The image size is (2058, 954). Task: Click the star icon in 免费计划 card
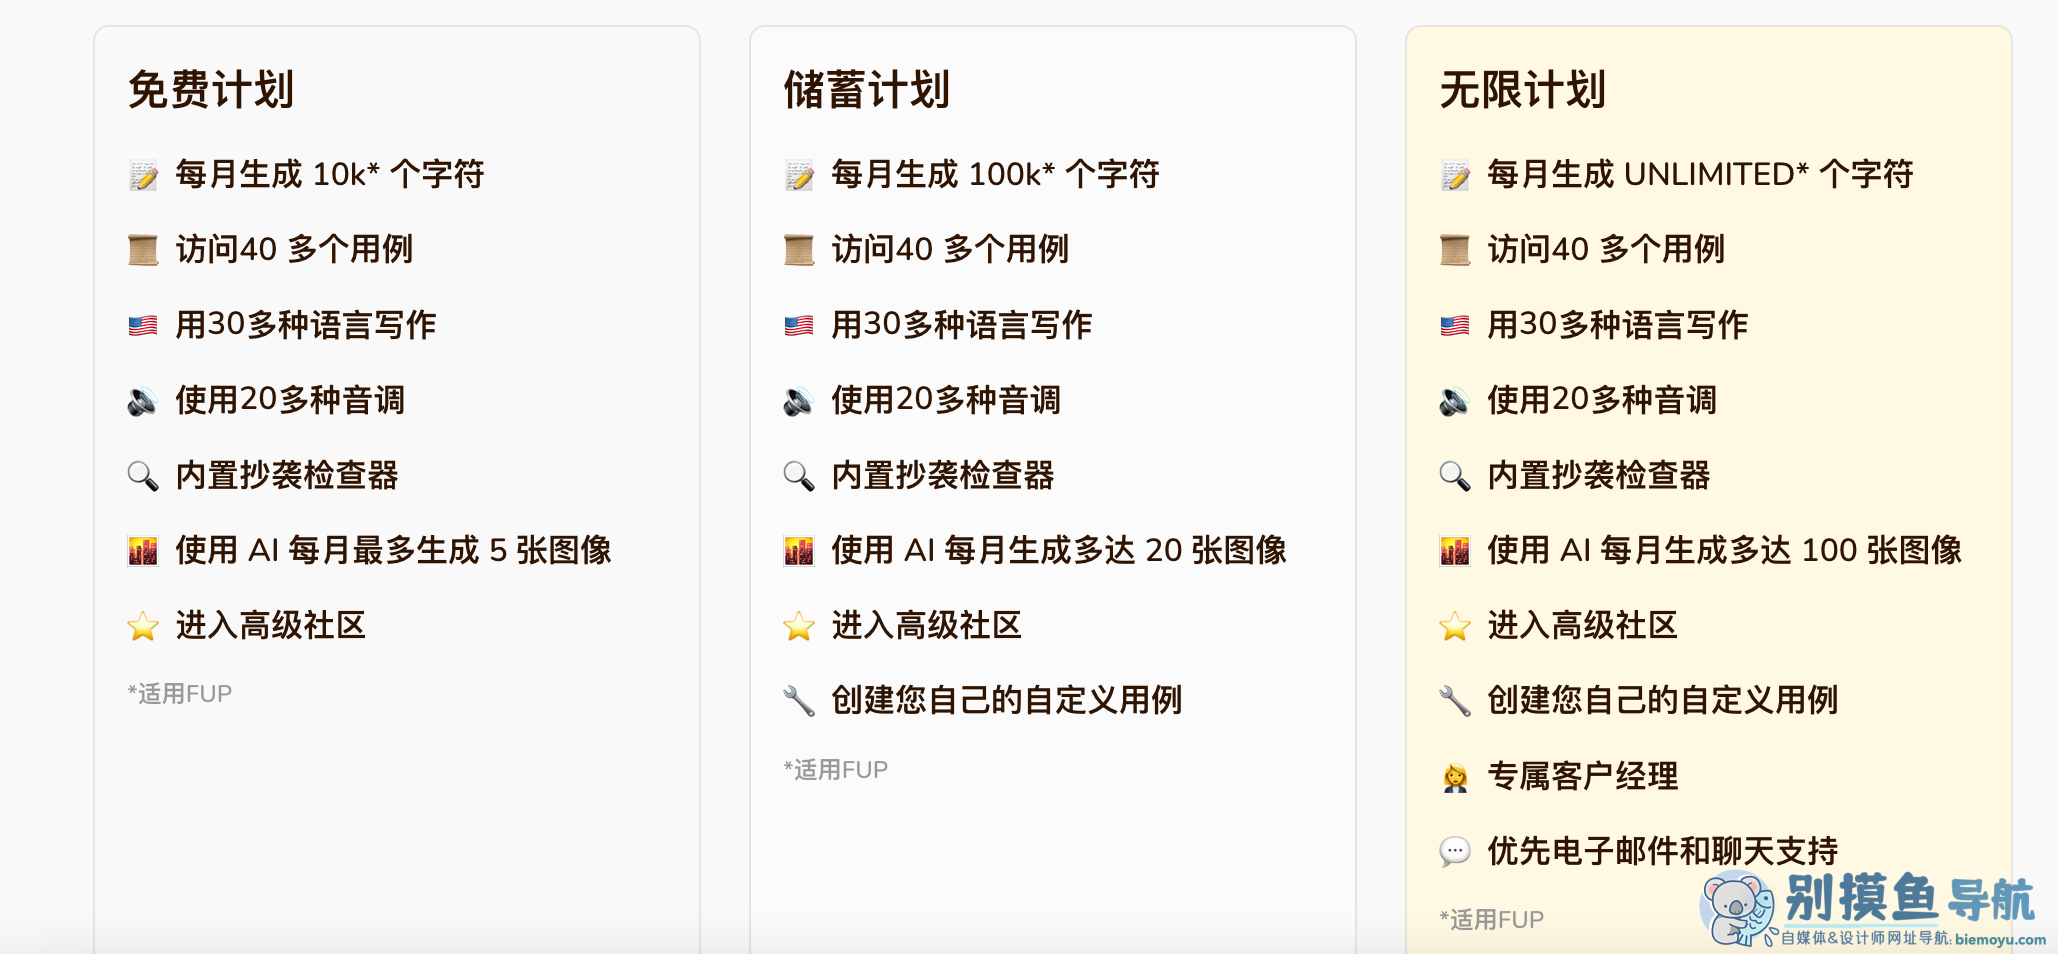[x=143, y=626]
